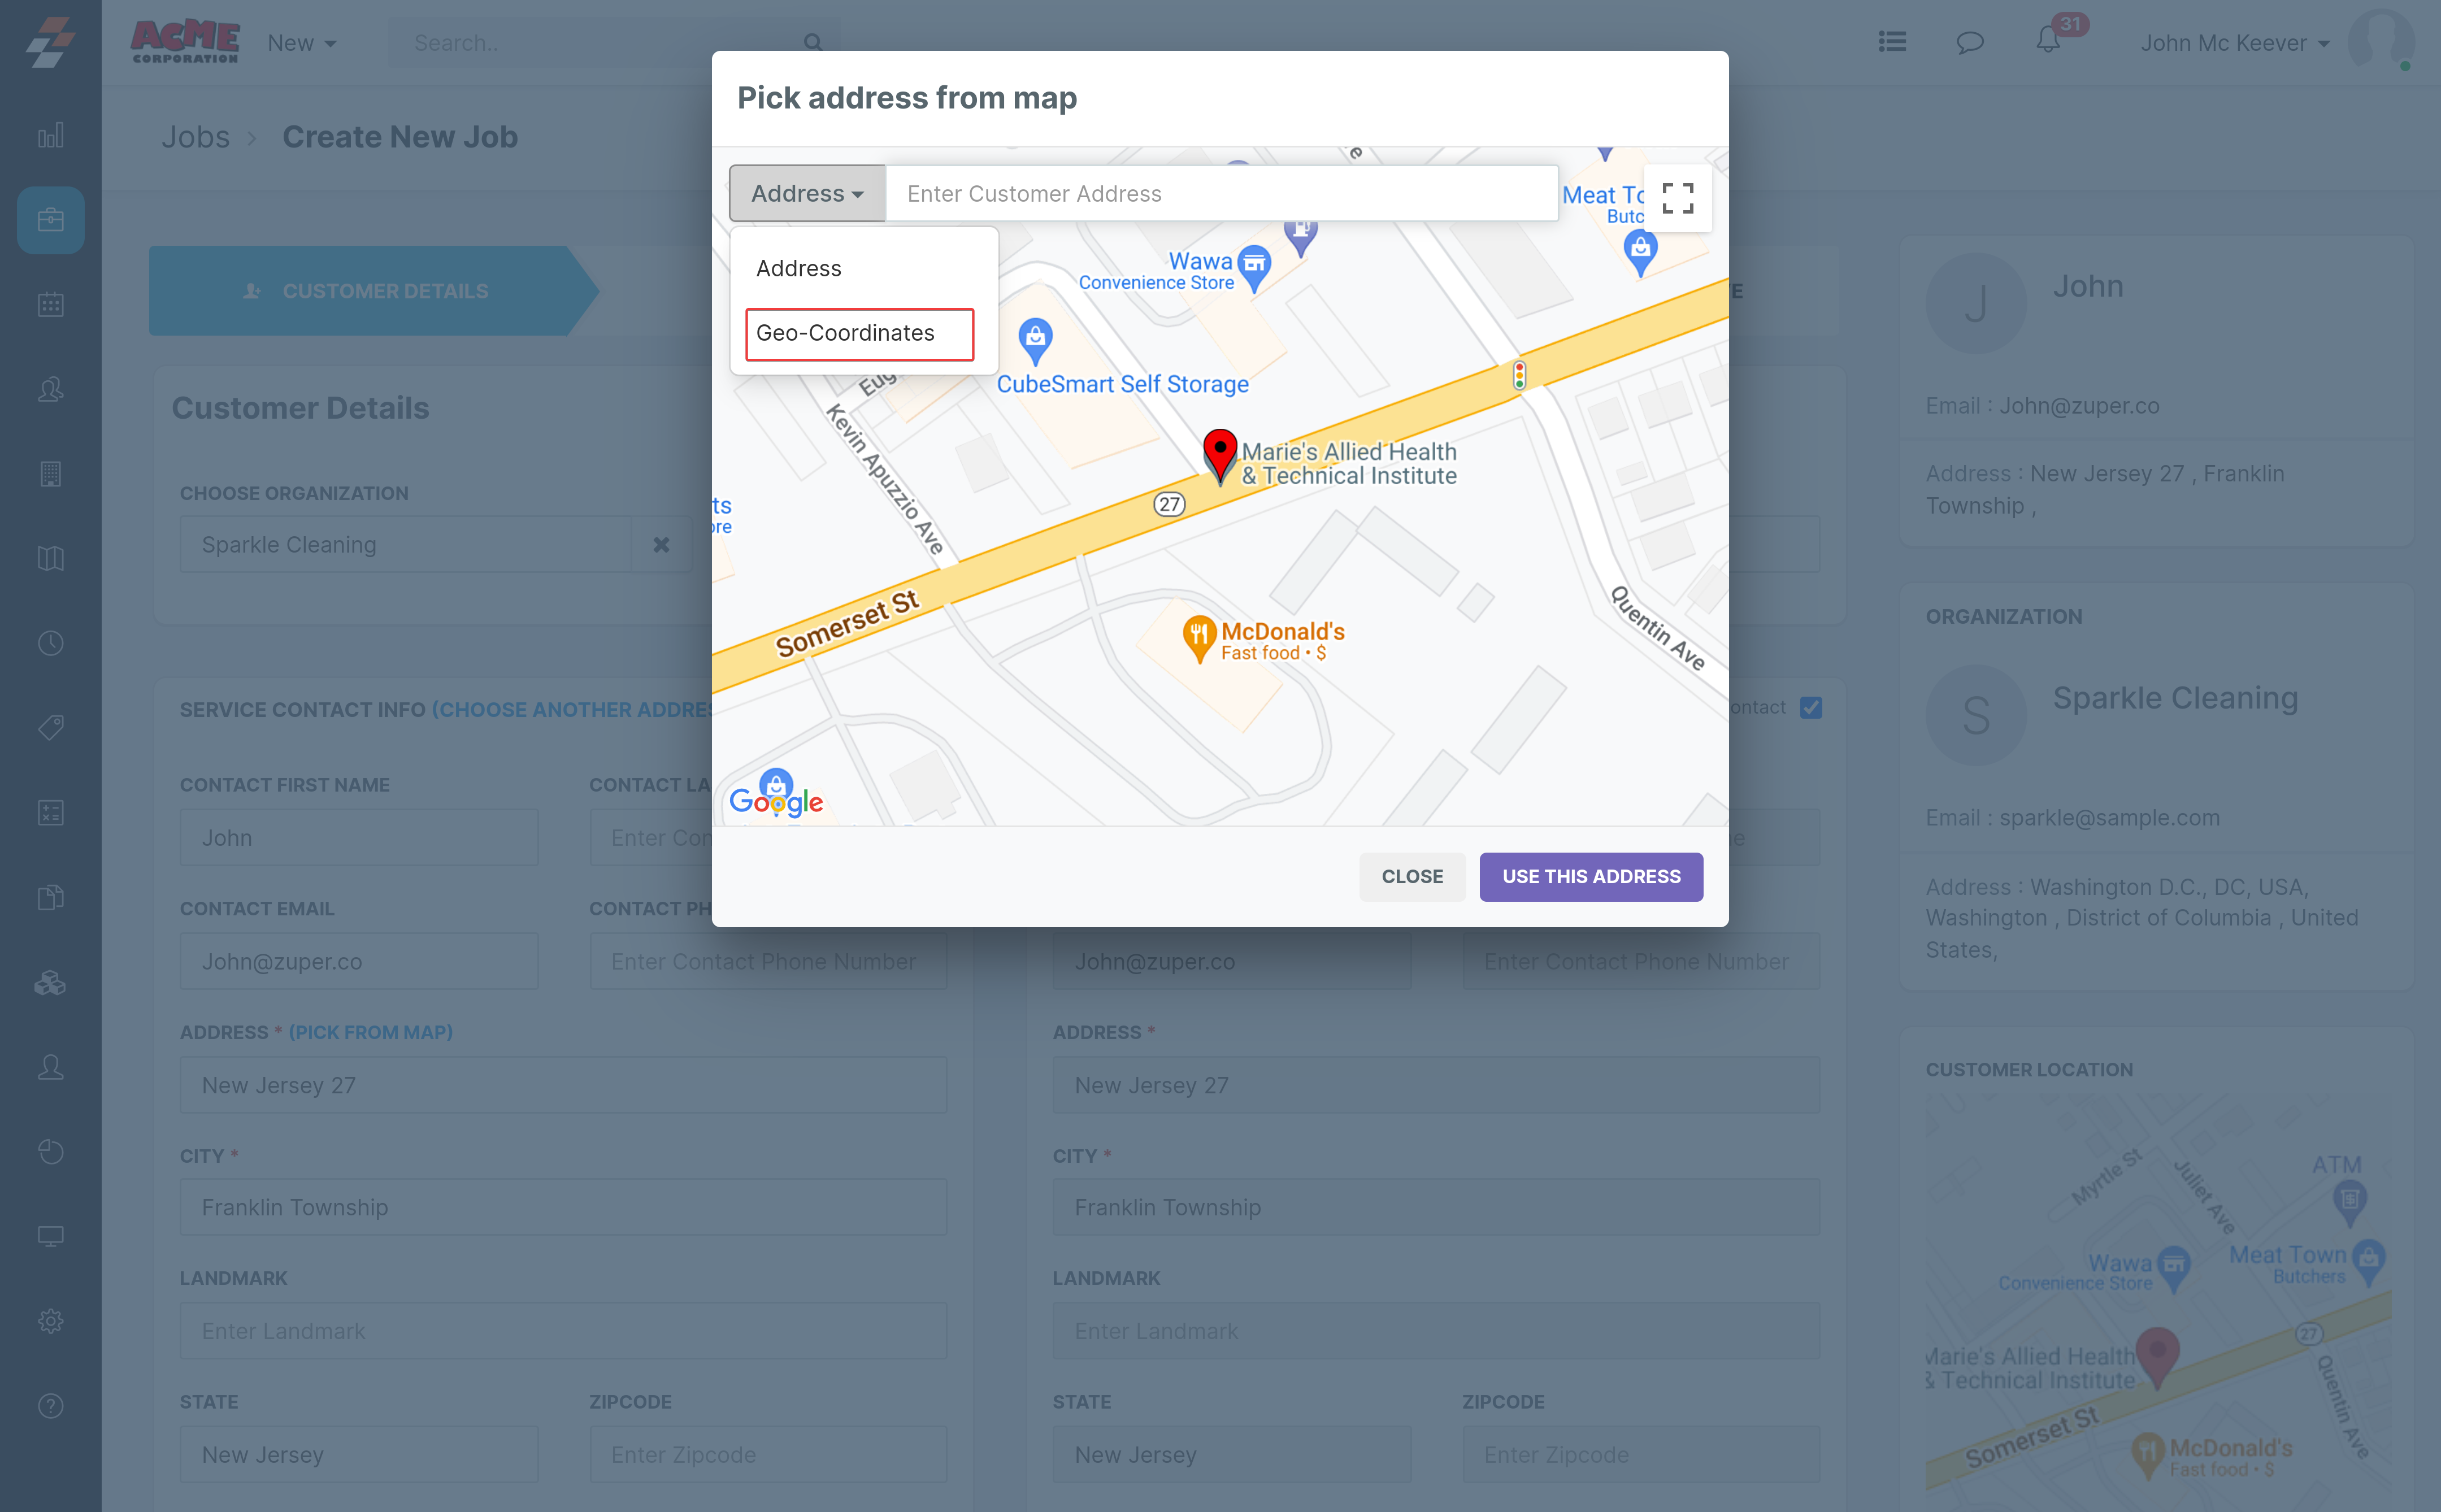The width and height of the screenshot is (2441, 1512).
Task: Open the chat messages icon
Action: (x=1969, y=42)
